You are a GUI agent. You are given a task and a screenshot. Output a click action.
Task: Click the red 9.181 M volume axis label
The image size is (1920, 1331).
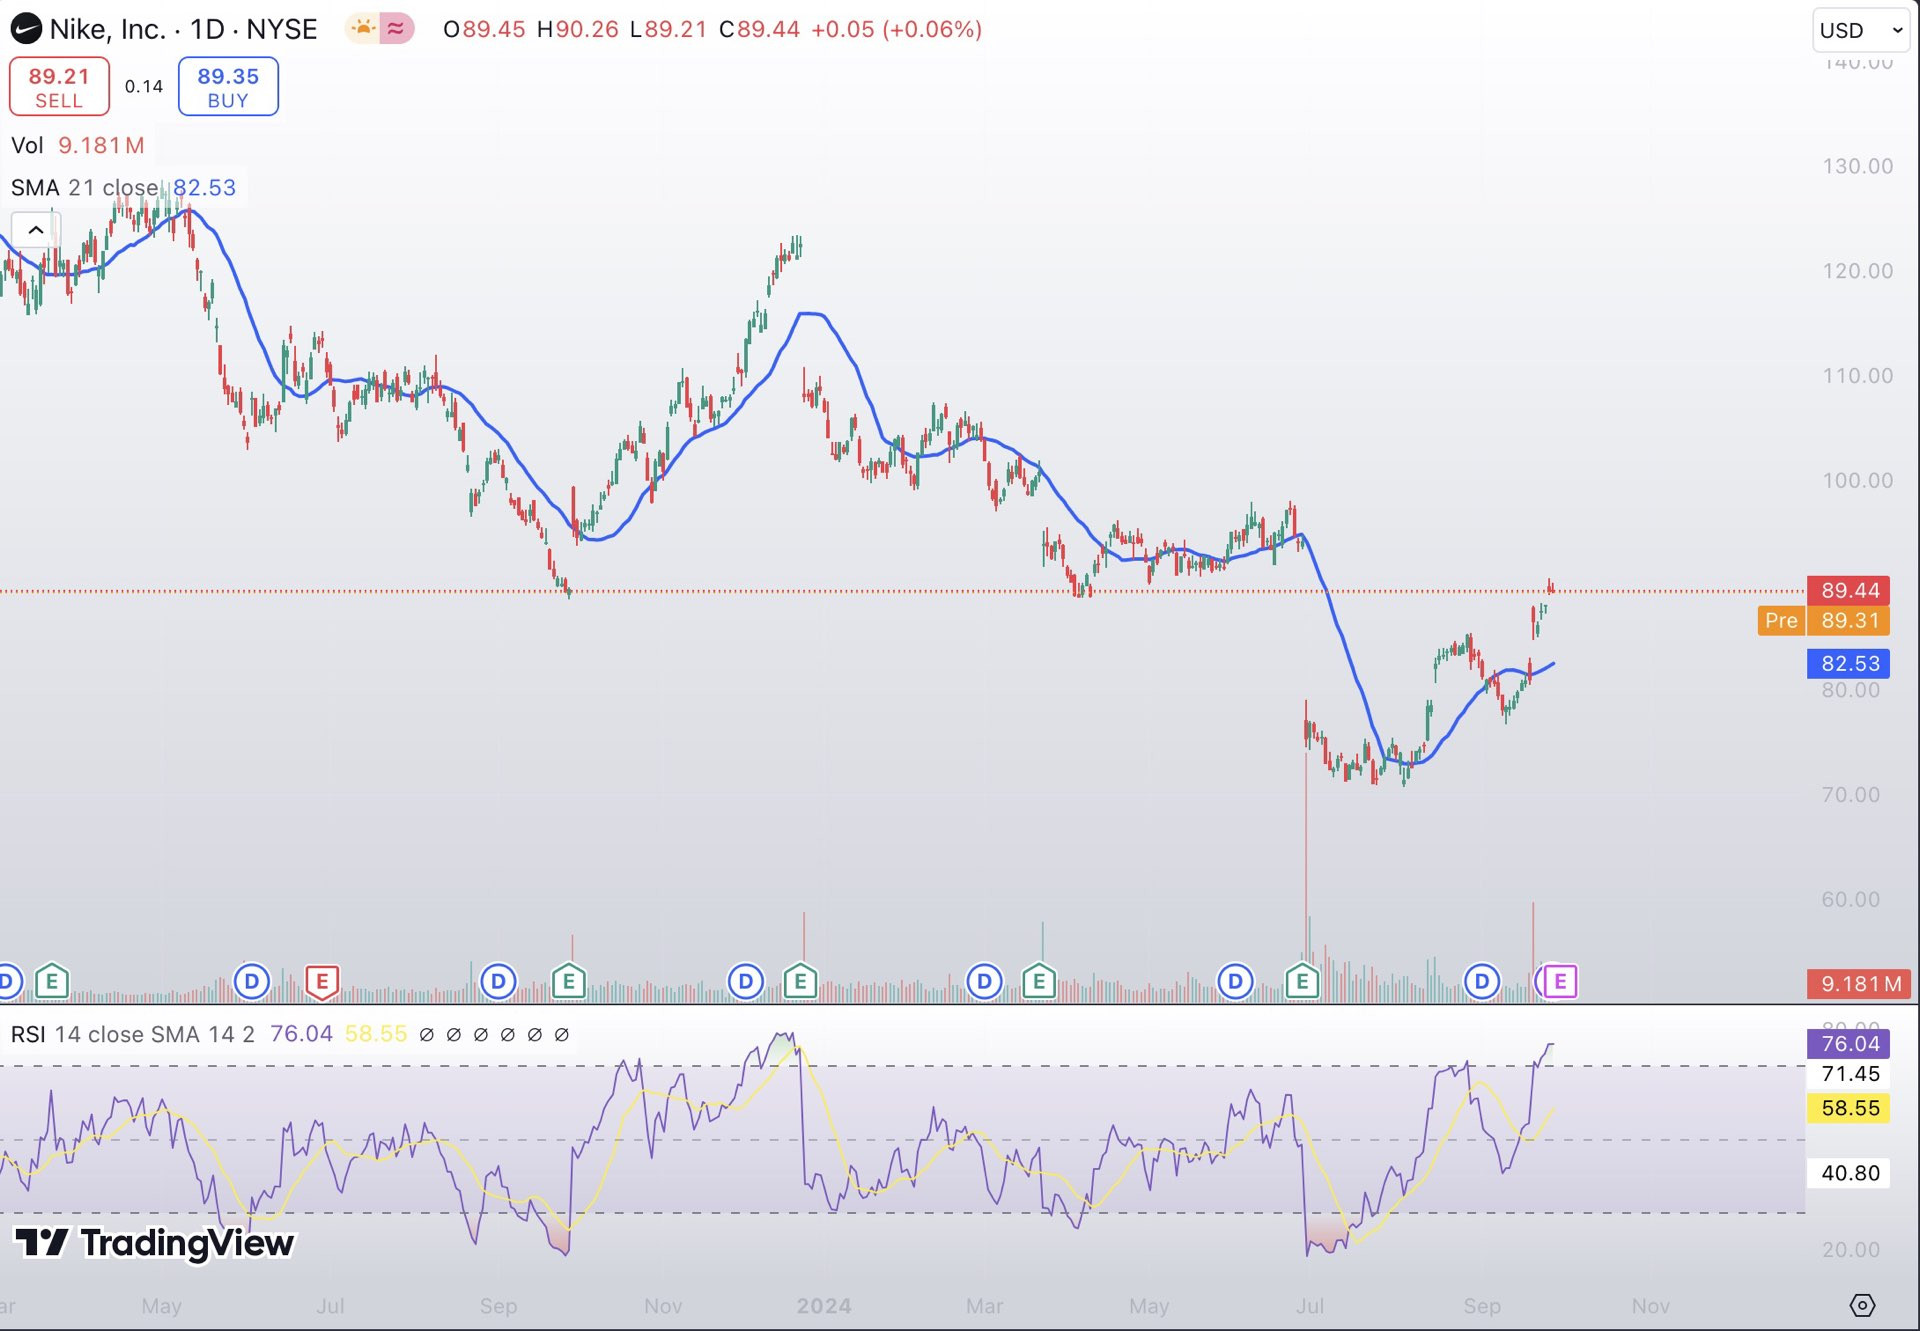[1859, 984]
